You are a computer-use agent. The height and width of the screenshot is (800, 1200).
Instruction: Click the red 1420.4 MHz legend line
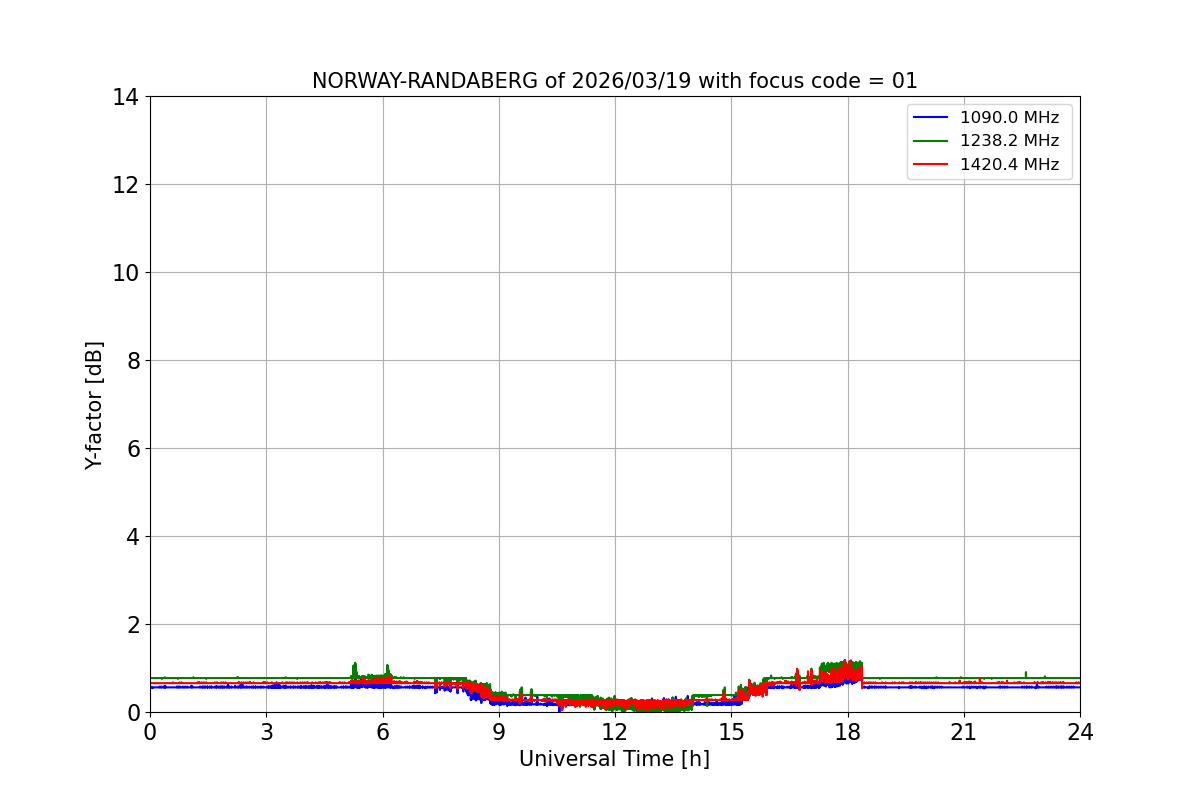[931, 165]
